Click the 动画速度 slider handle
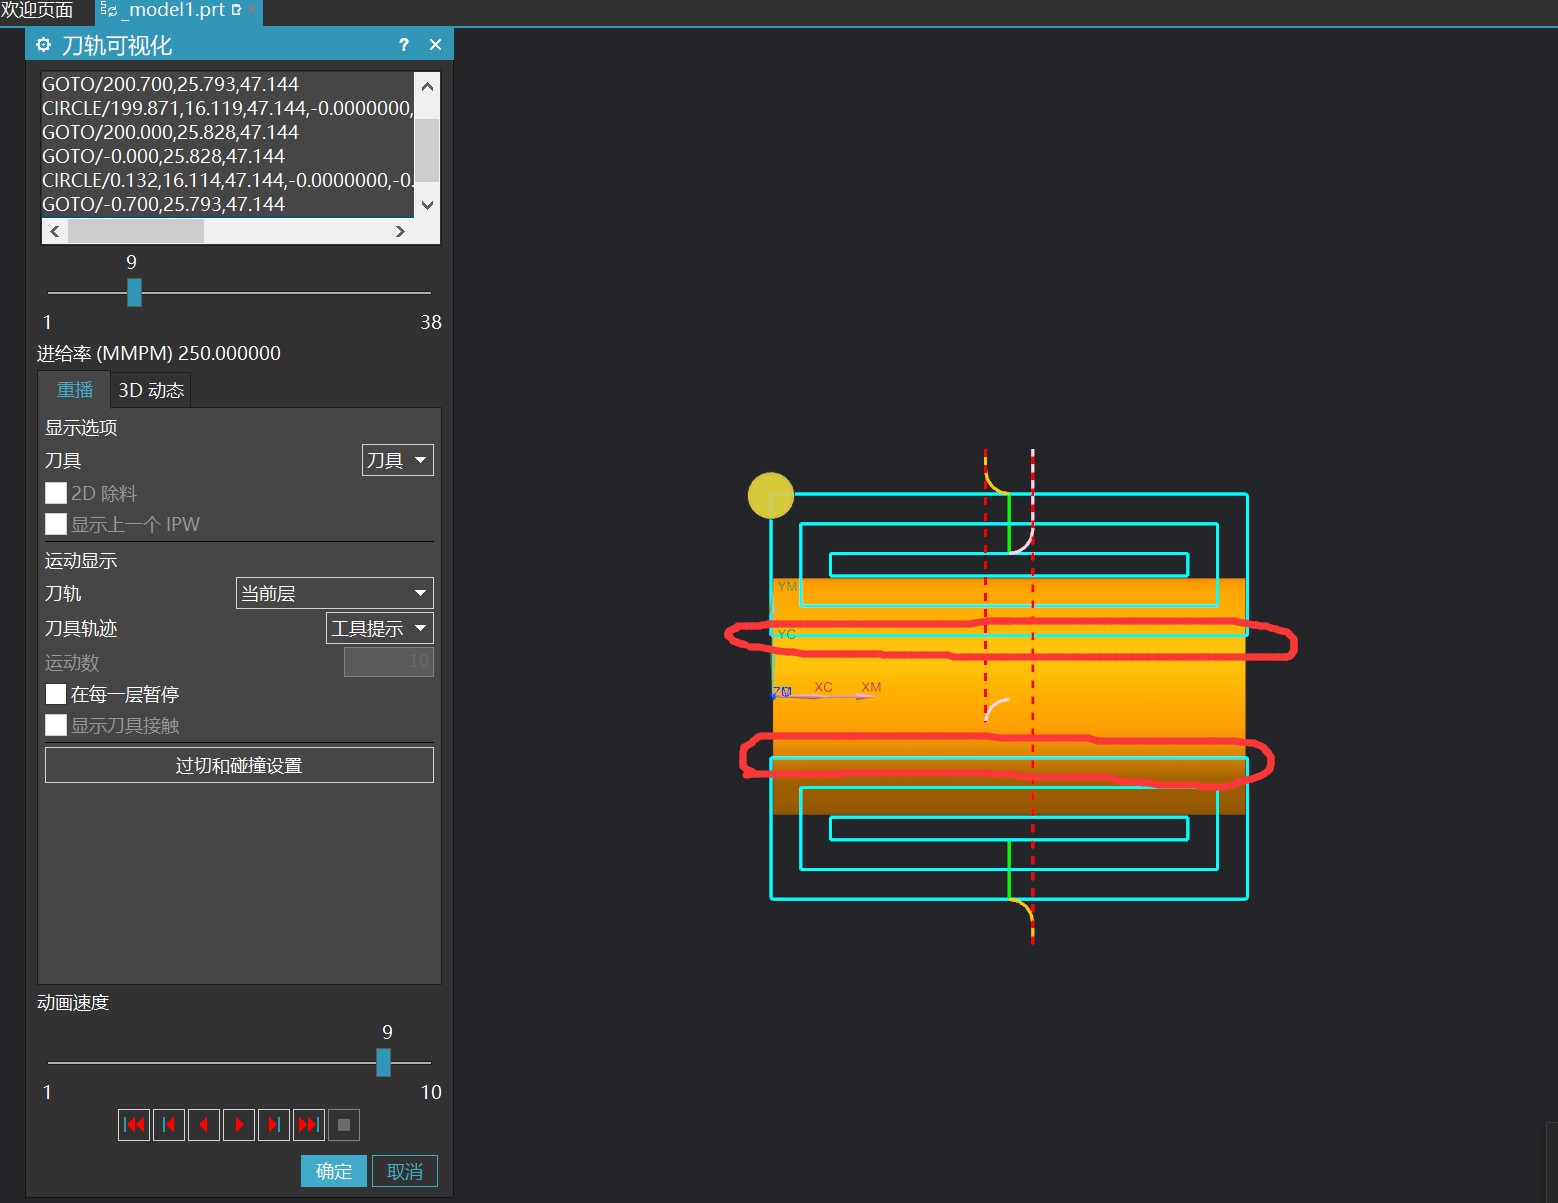This screenshot has height=1203, width=1558. click(383, 1062)
